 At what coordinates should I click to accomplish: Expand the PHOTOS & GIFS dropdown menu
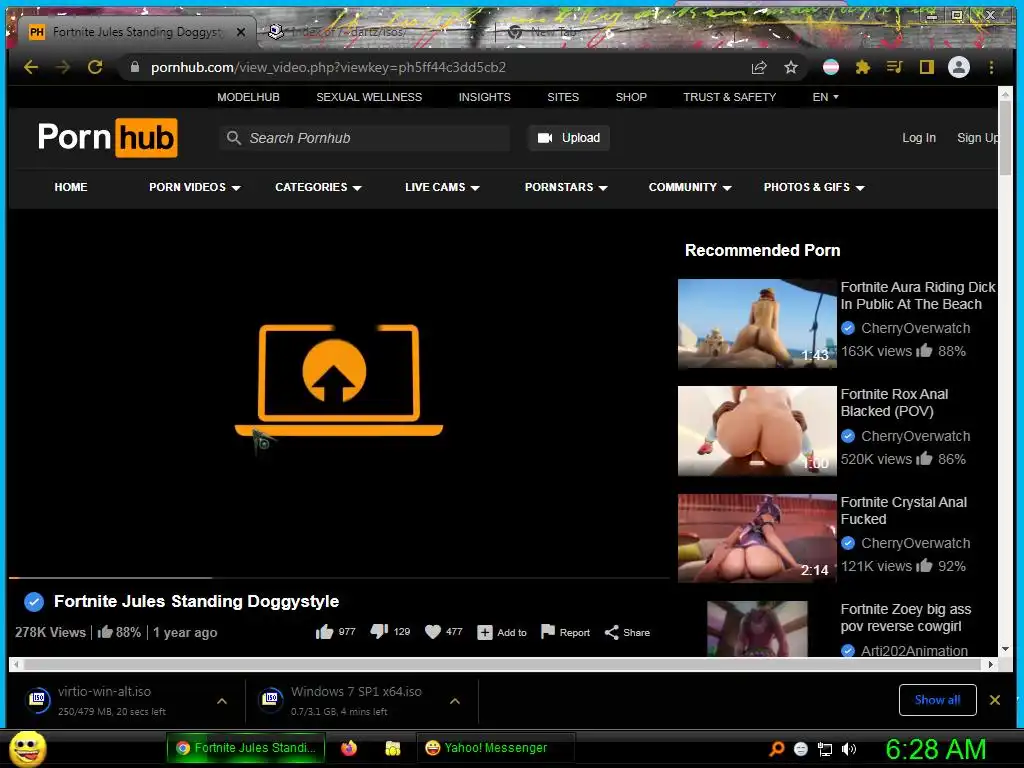(x=814, y=187)
